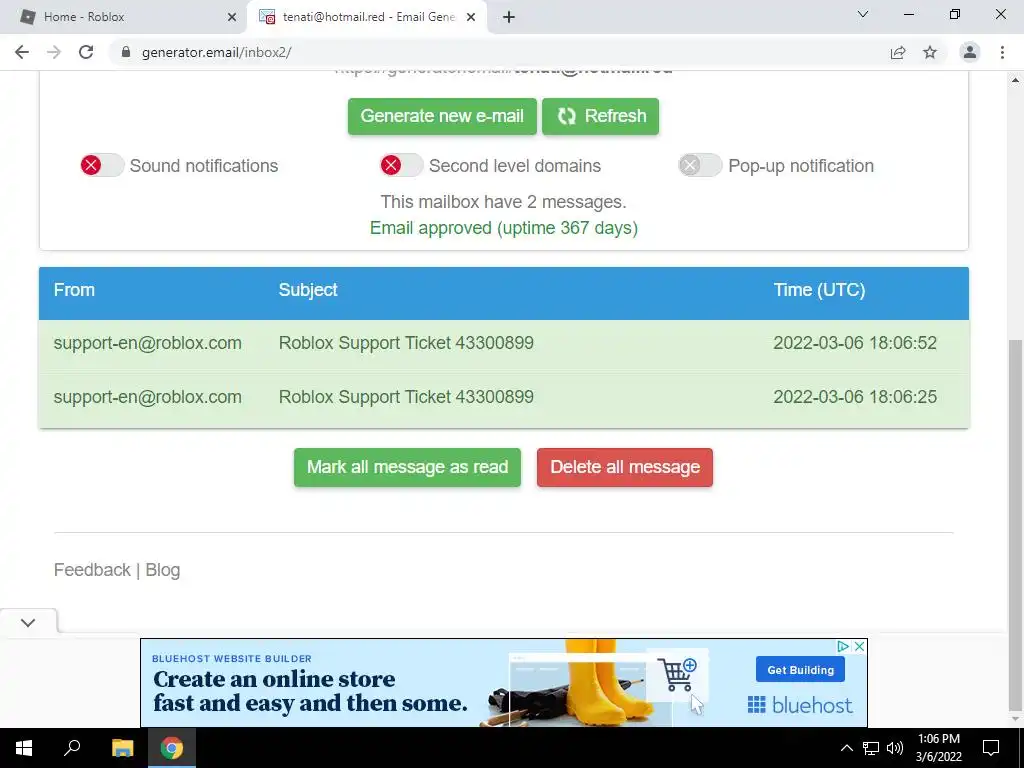Switch to the Home - Roblox tab

click(124, 17)
